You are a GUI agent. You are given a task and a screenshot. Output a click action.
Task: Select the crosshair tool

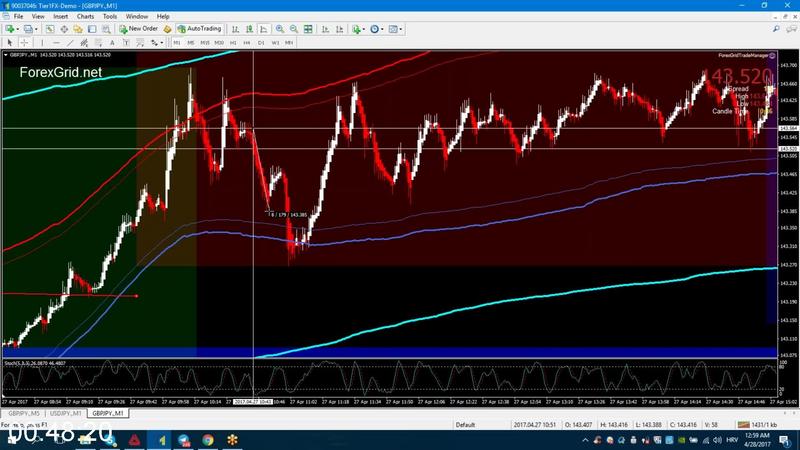pyautogui.click(x=24, y=43)
